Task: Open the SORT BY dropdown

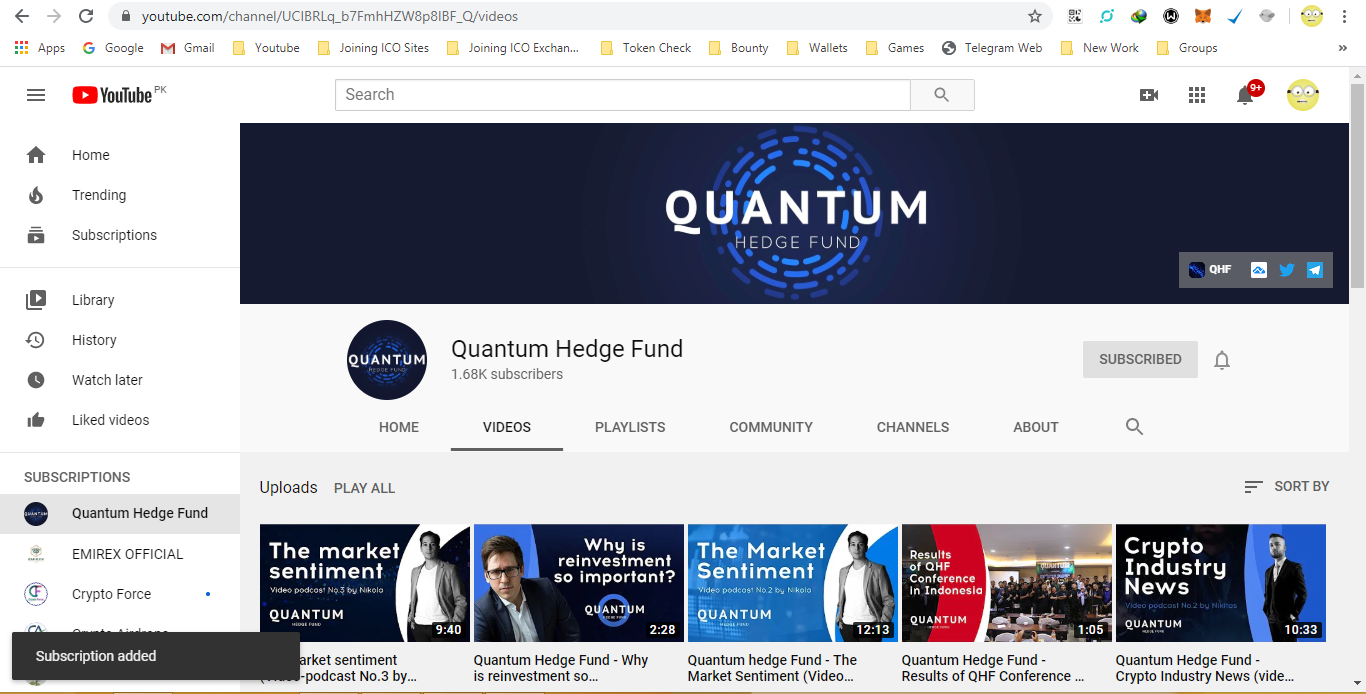Action: click(1286, 486)
